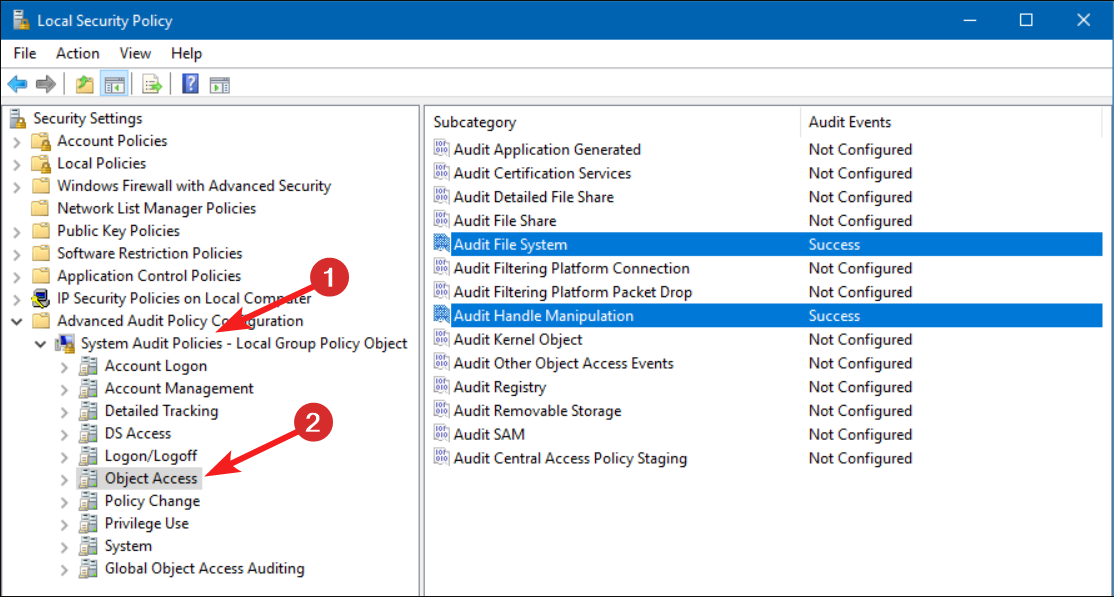Click the Account Policies folder icon
The image size is (1114, 597).
(x=41, y=141)
